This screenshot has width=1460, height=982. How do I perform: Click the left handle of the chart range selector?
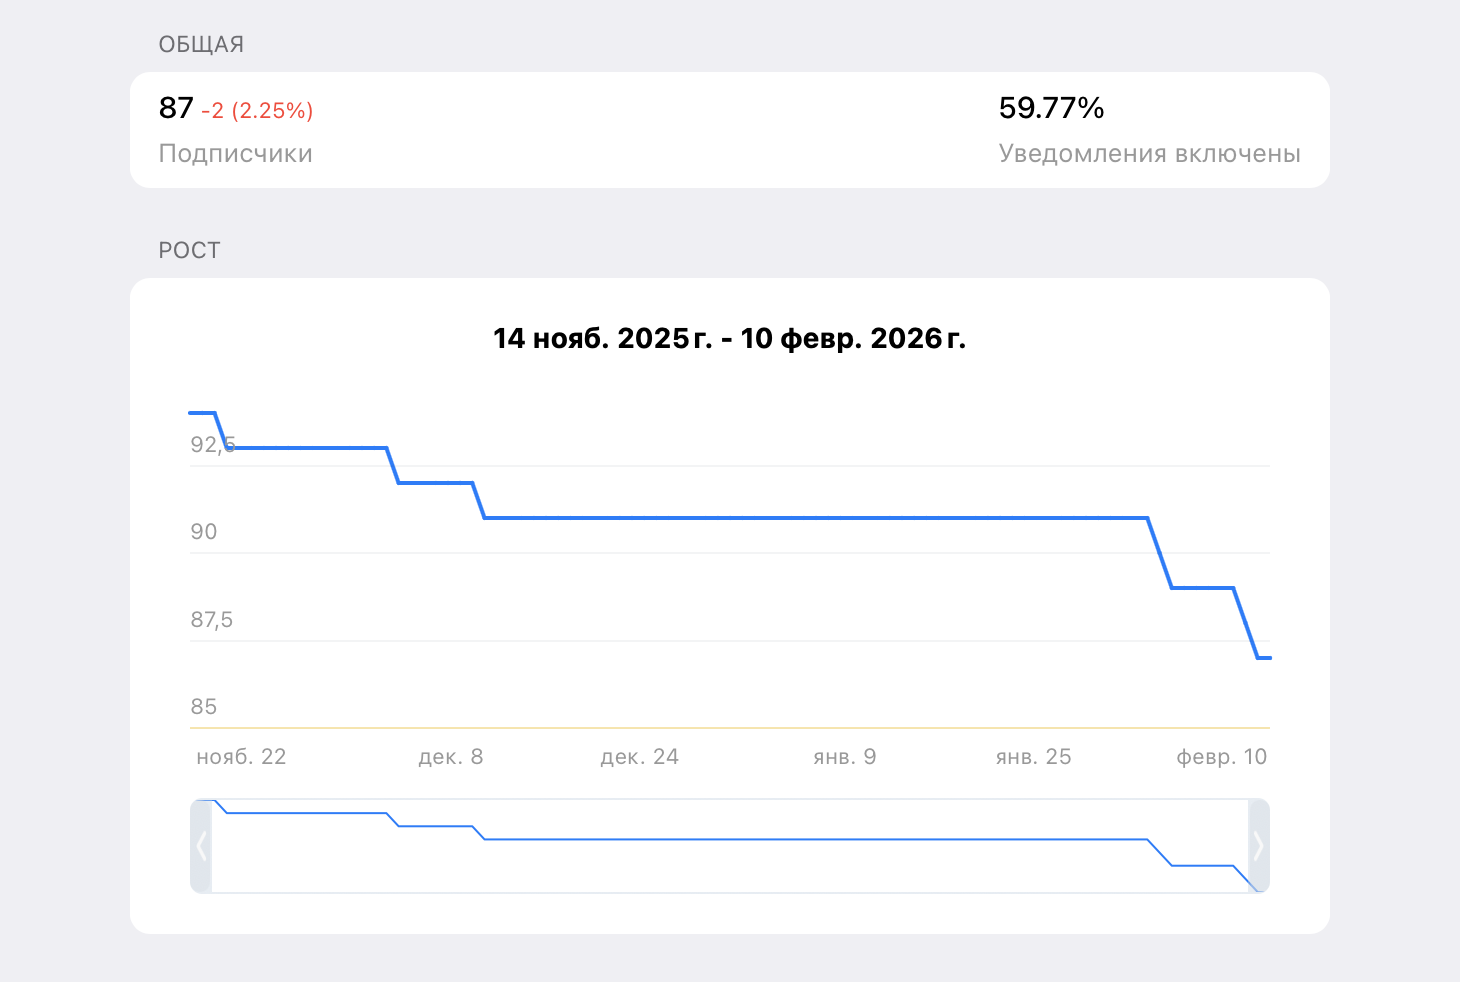click(x=201, y=846)
